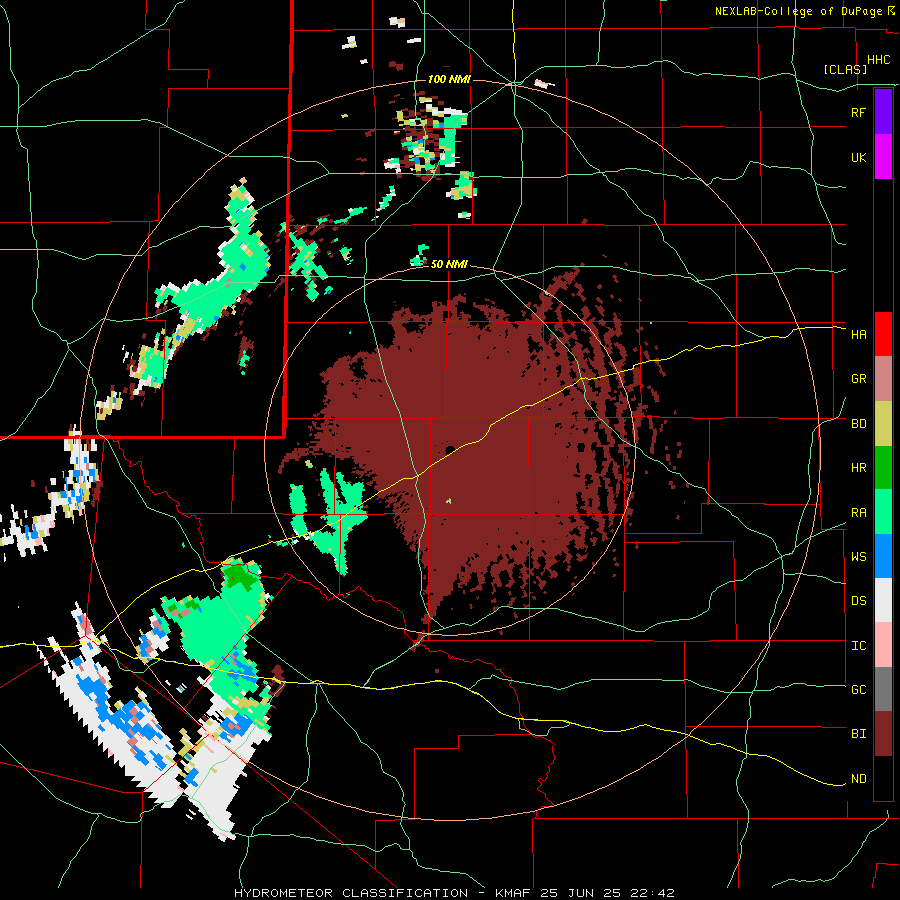This screenshot has height=900, width=900.
Task: Click the 50 NMI range ring label
Action: tap(449, 264)
